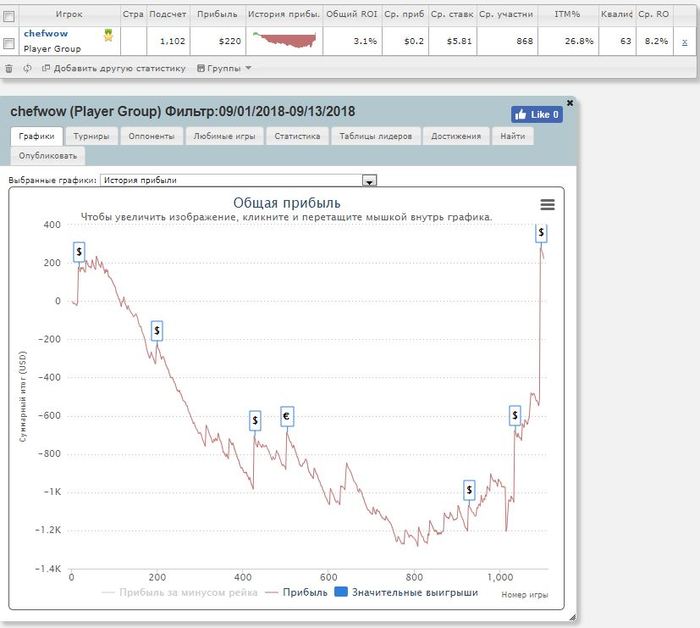700x628 pixels.
Task: Open the История прибыли chart selector
Action: (238, 180)
